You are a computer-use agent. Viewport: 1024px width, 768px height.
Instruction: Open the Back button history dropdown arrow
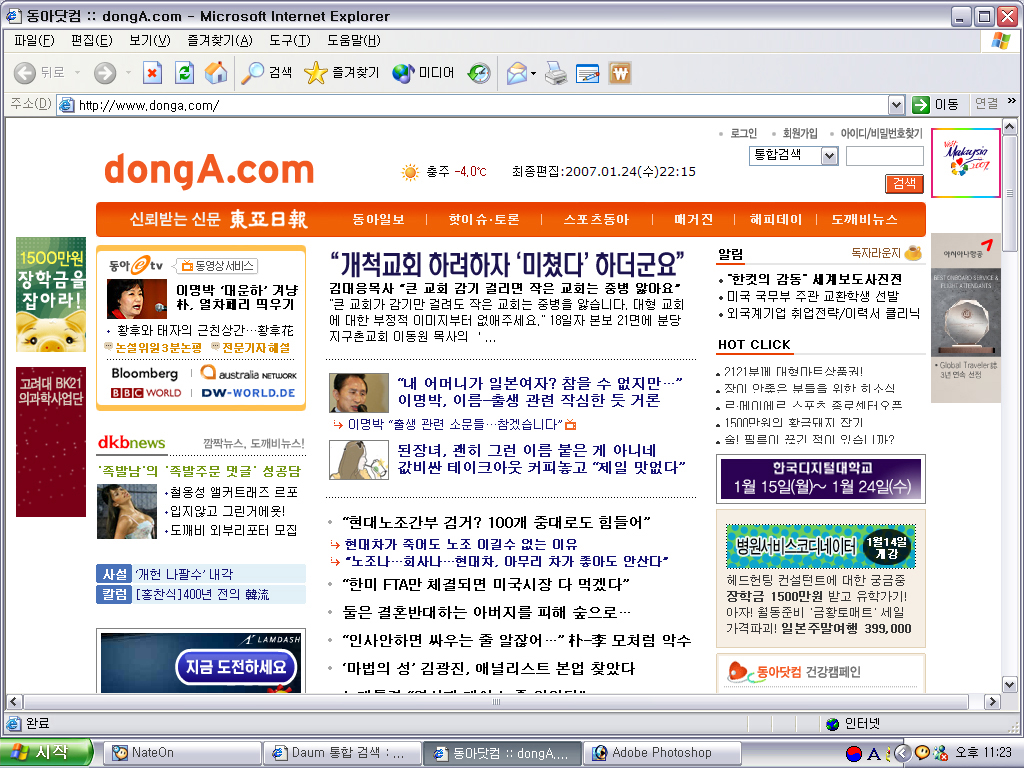(77, 72)
